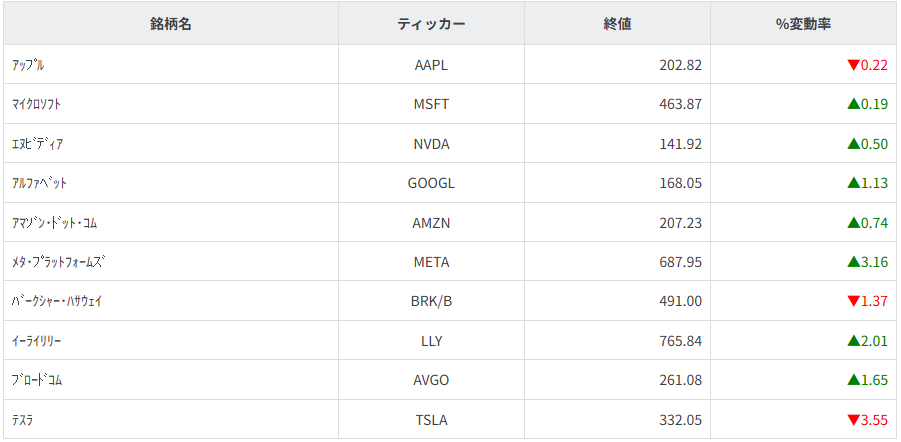Viewport: 901px width, 442px height.
Task: Click the red down arrow for AAPL
Action: (853, 65)
